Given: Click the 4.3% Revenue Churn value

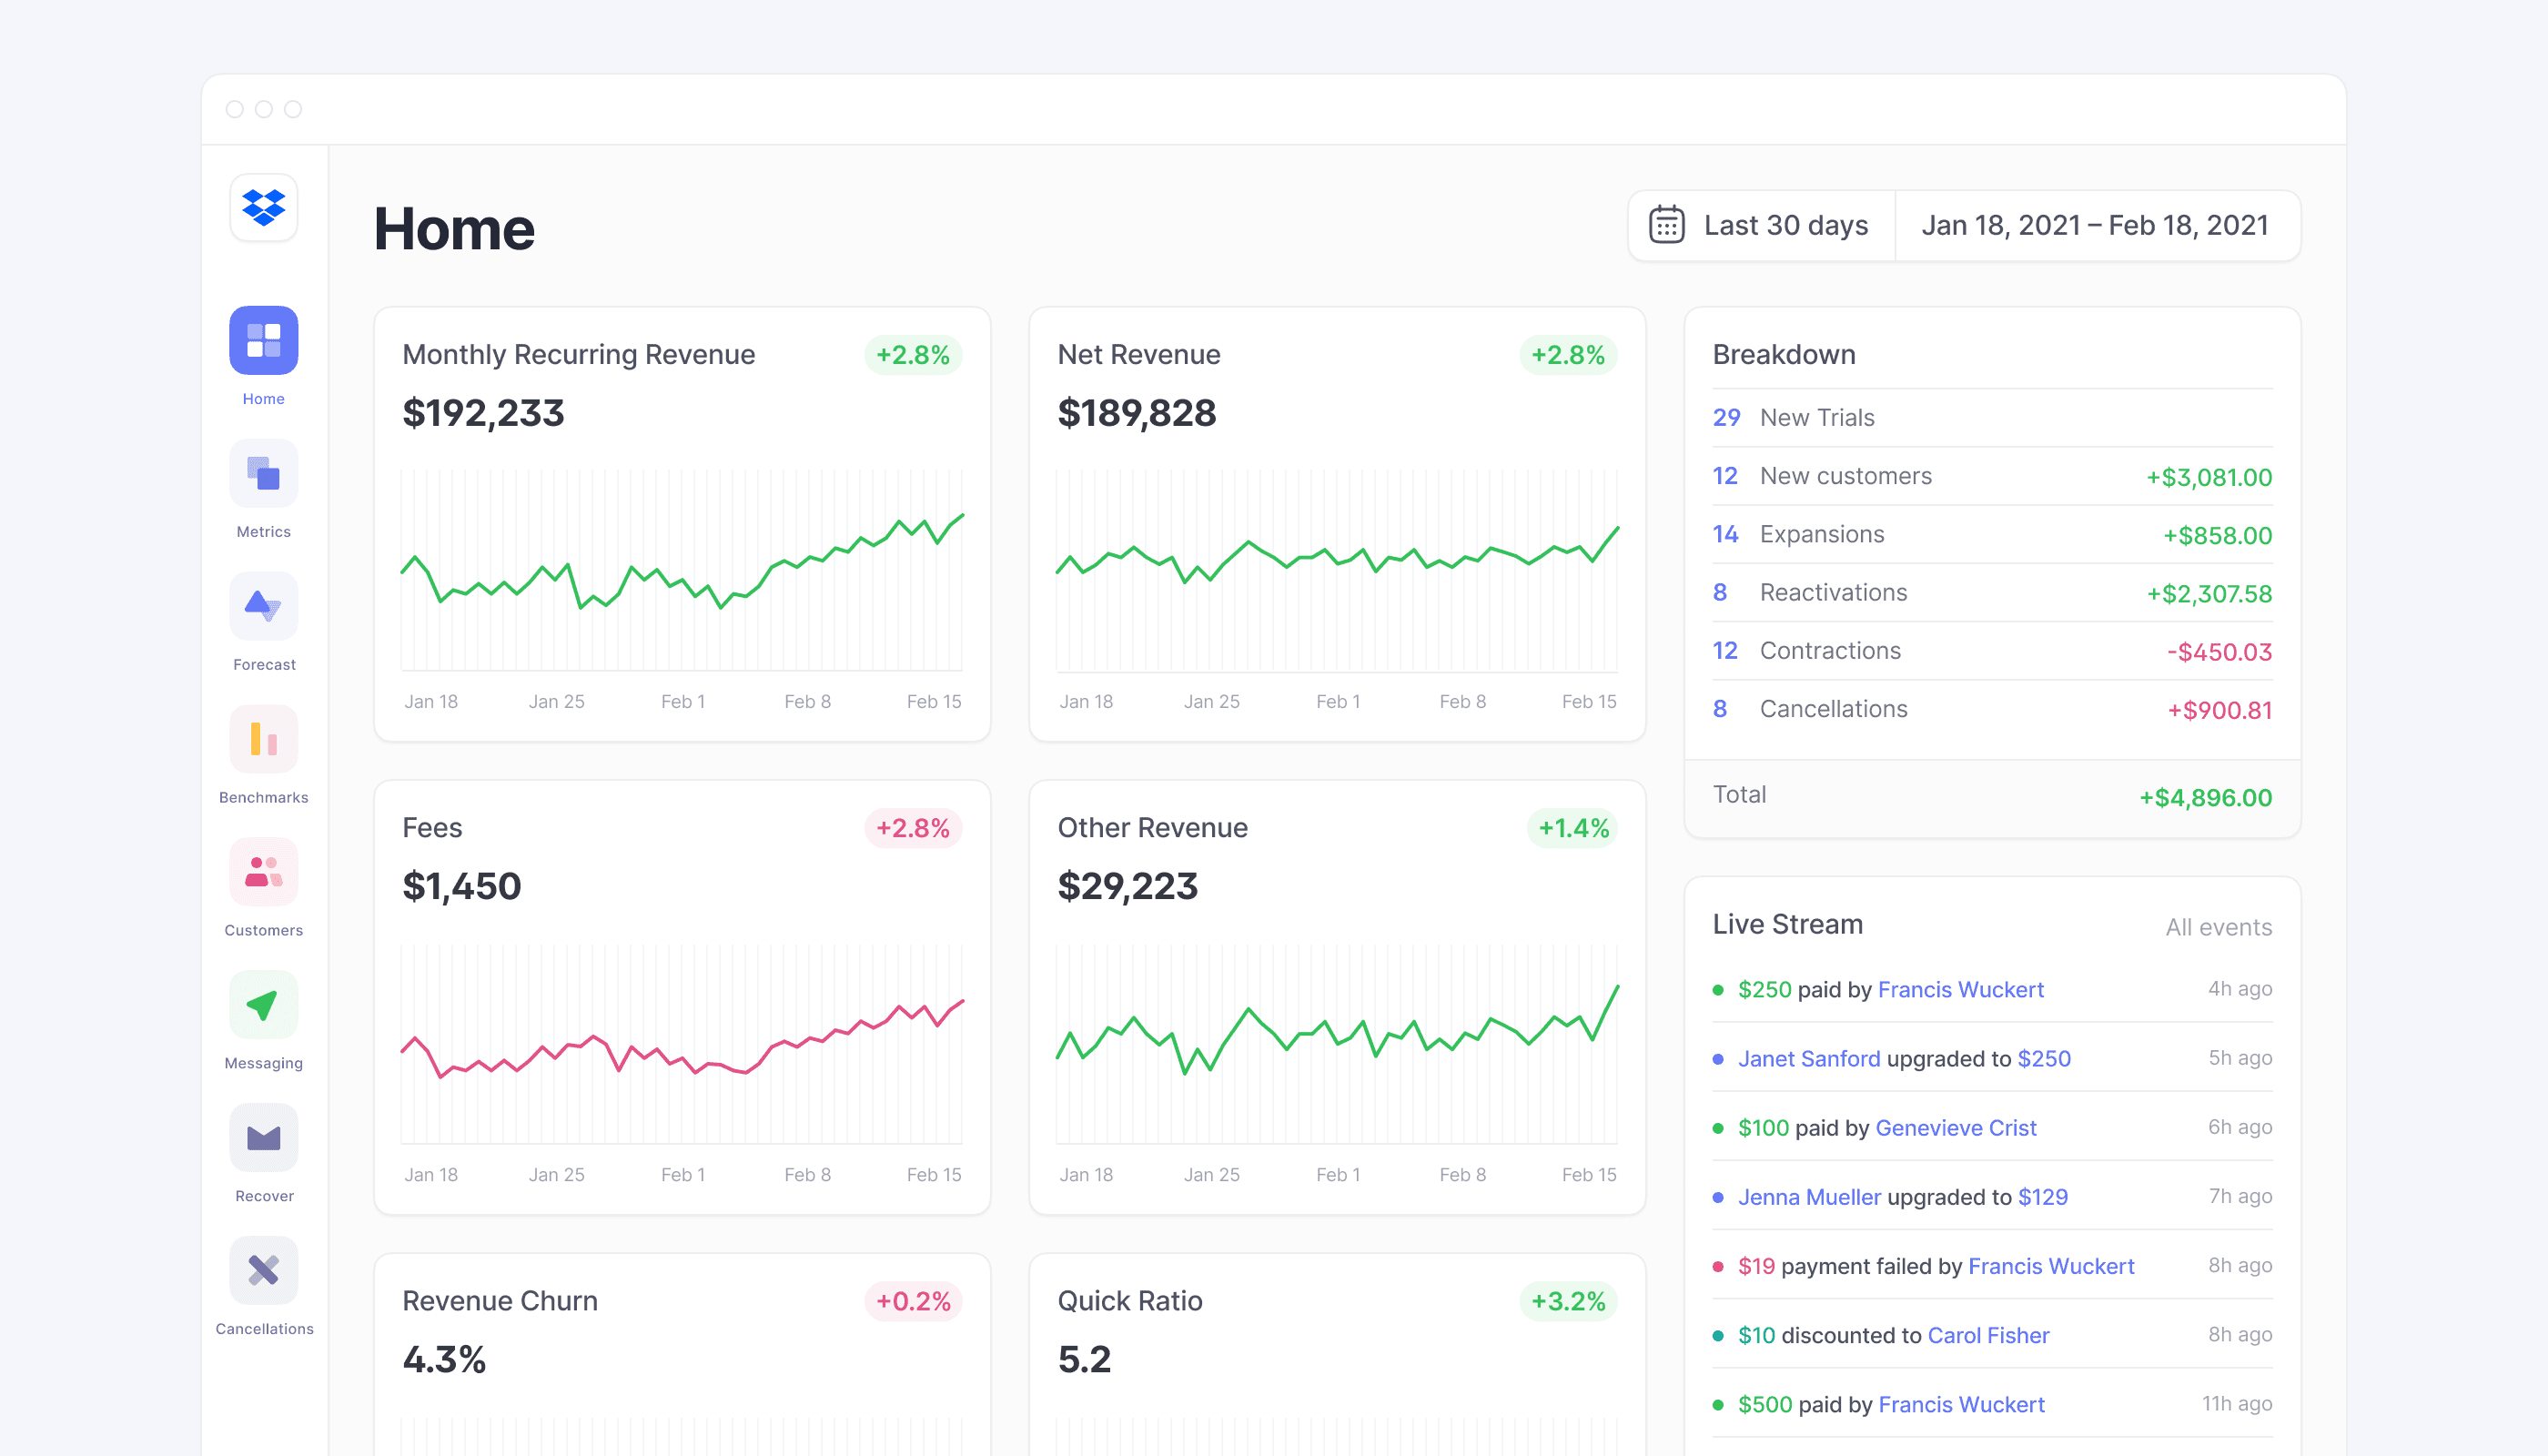Looking at the screenshot, I should pos(444,1359).
